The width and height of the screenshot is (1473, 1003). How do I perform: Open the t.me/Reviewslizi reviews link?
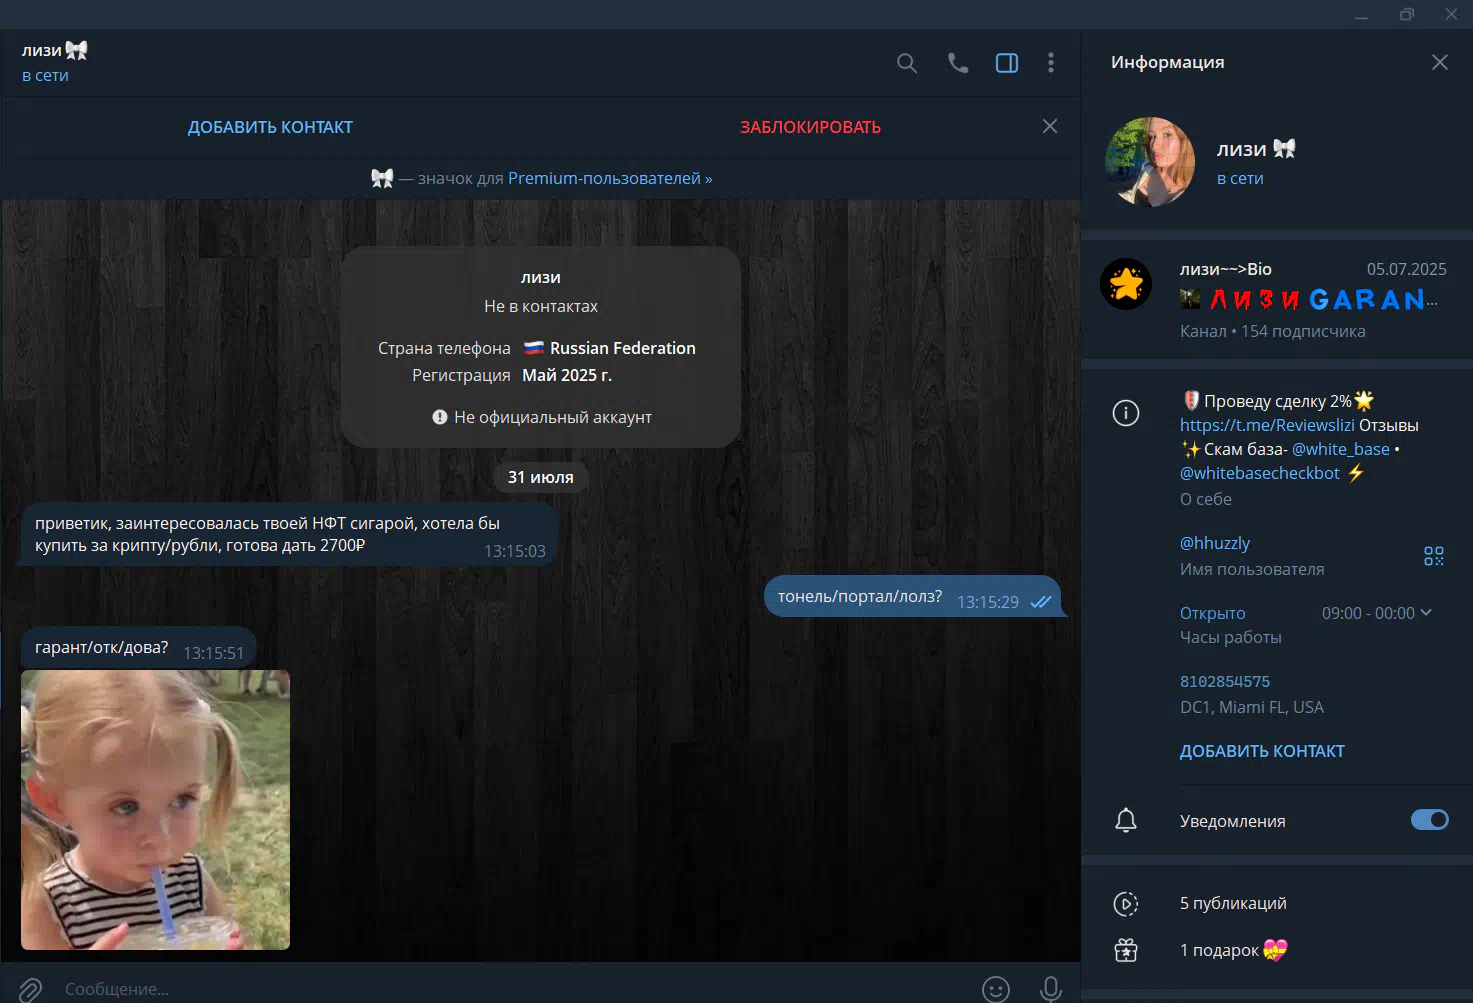1267,425
